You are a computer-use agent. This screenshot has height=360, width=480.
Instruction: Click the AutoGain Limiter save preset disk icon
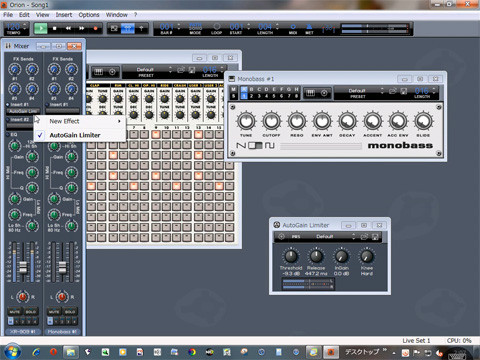click(x=375, y=237)
